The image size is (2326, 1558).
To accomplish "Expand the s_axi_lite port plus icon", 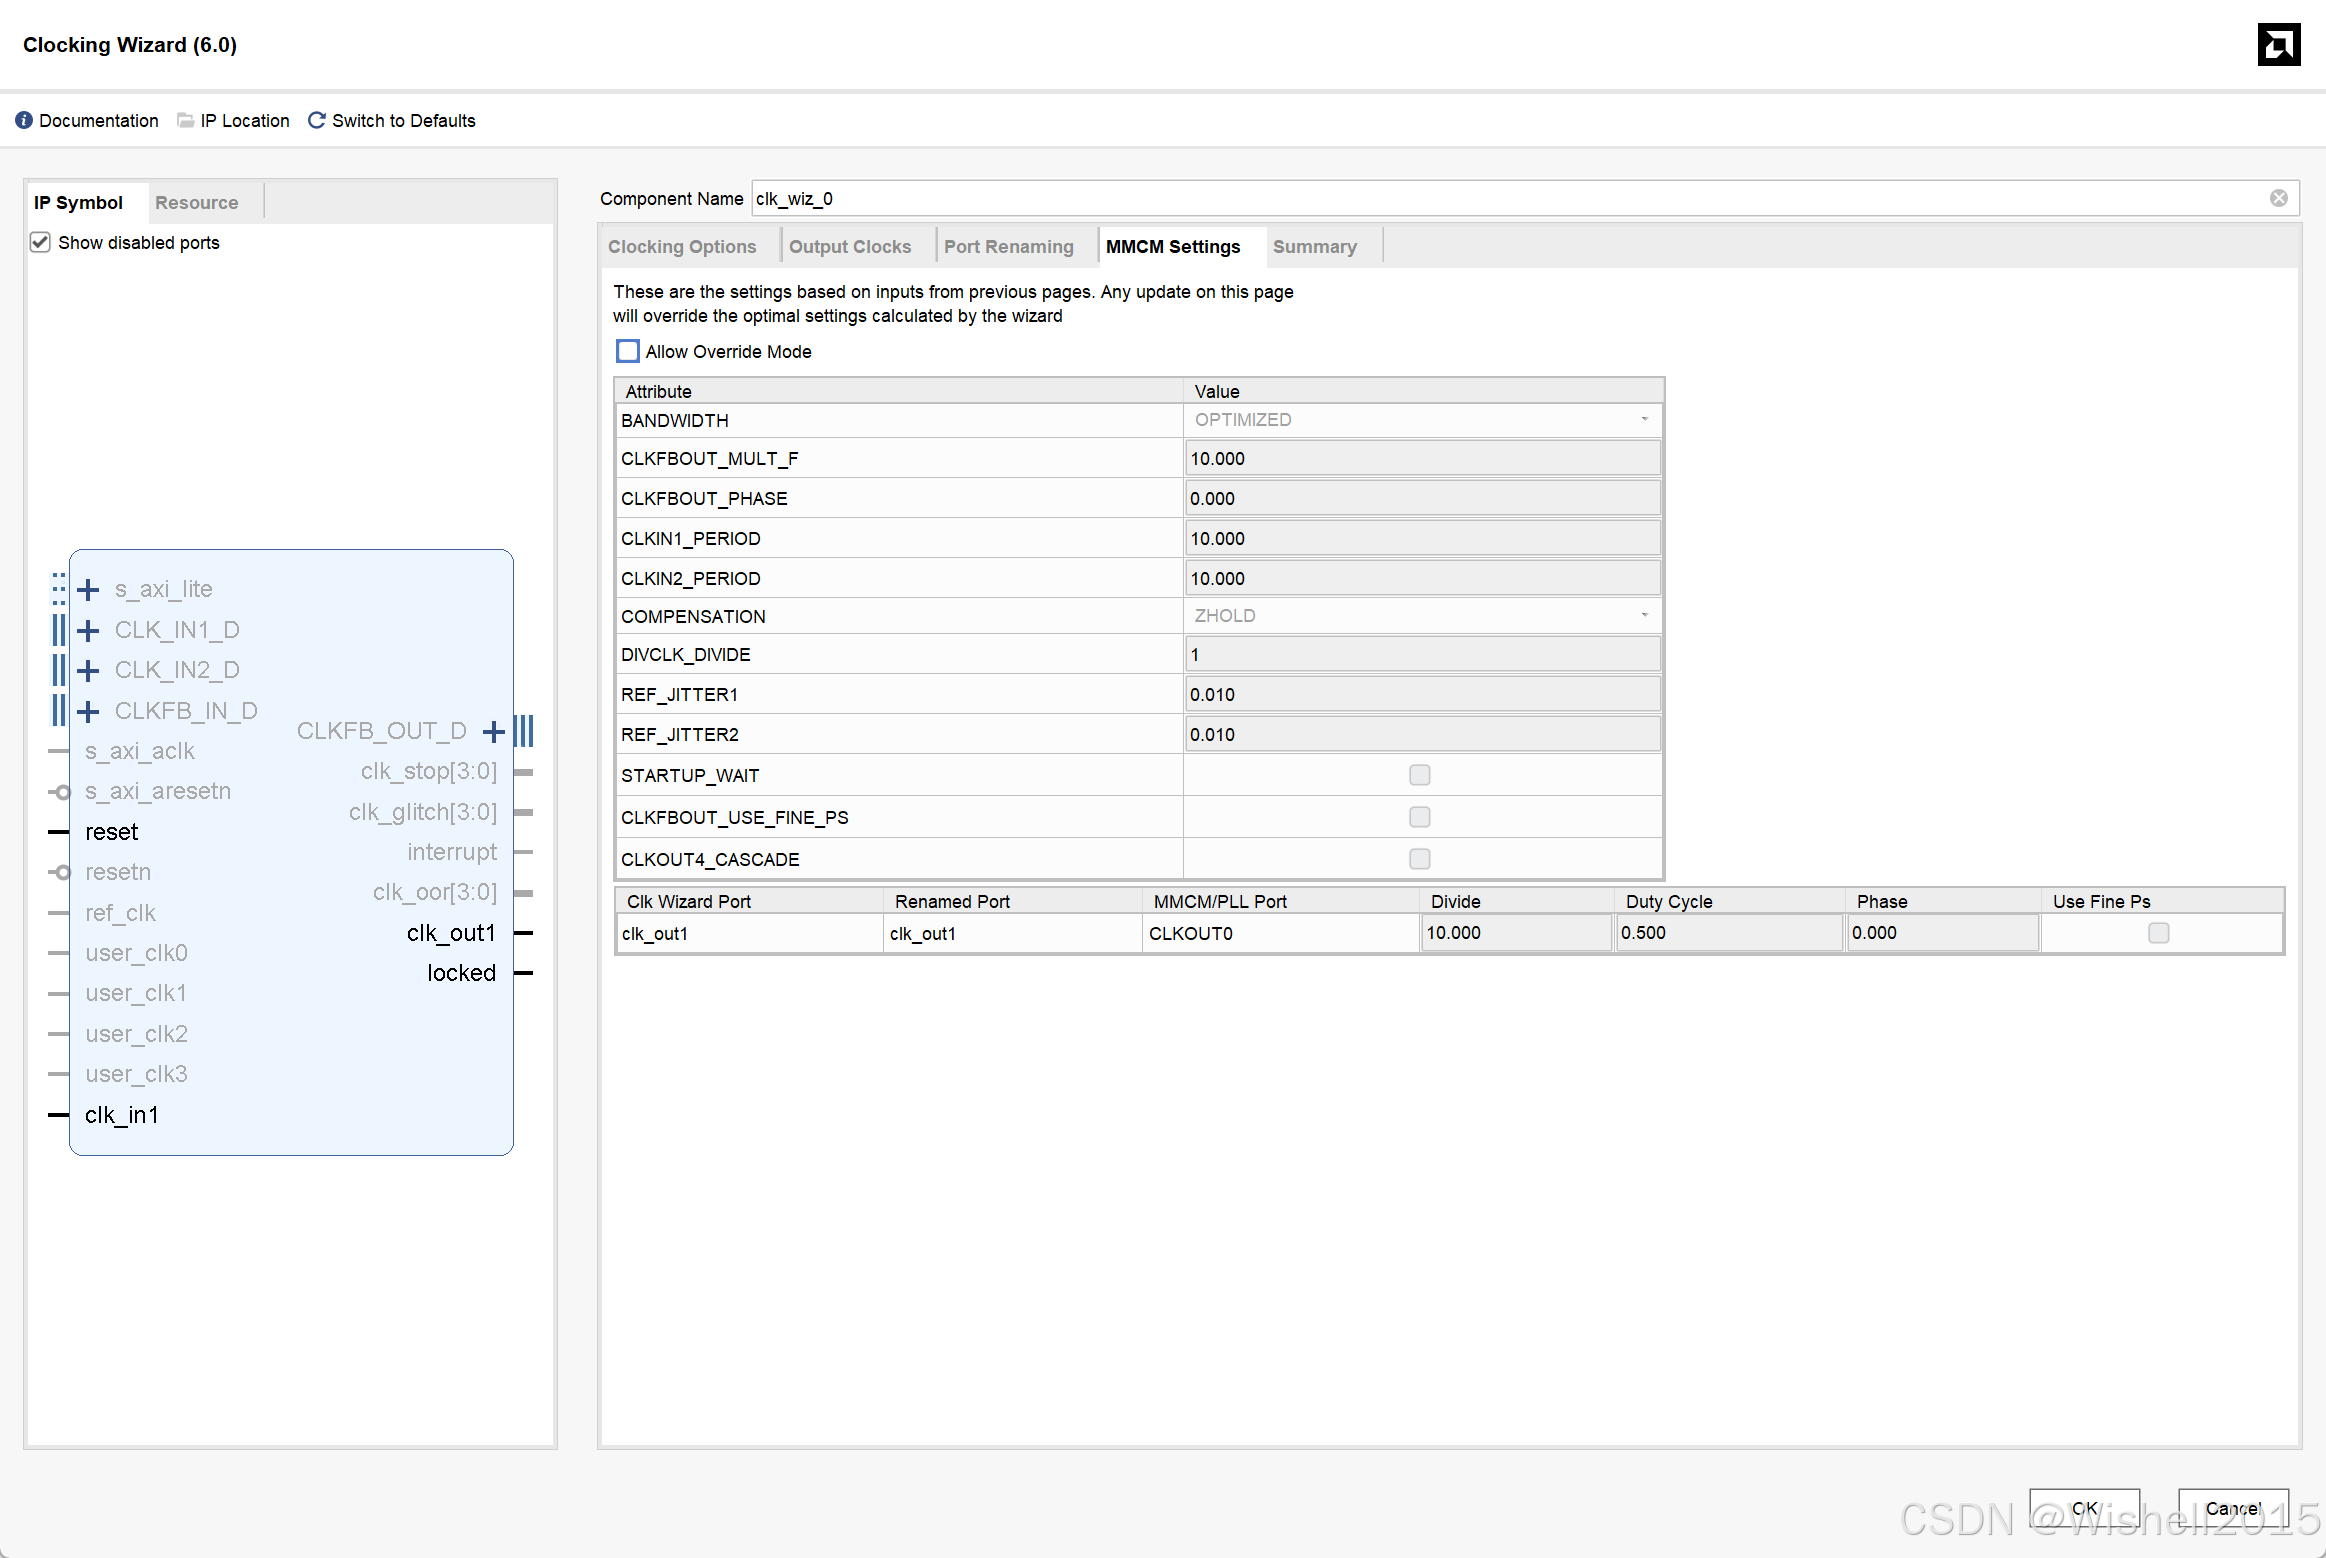I will click(89, 589).
